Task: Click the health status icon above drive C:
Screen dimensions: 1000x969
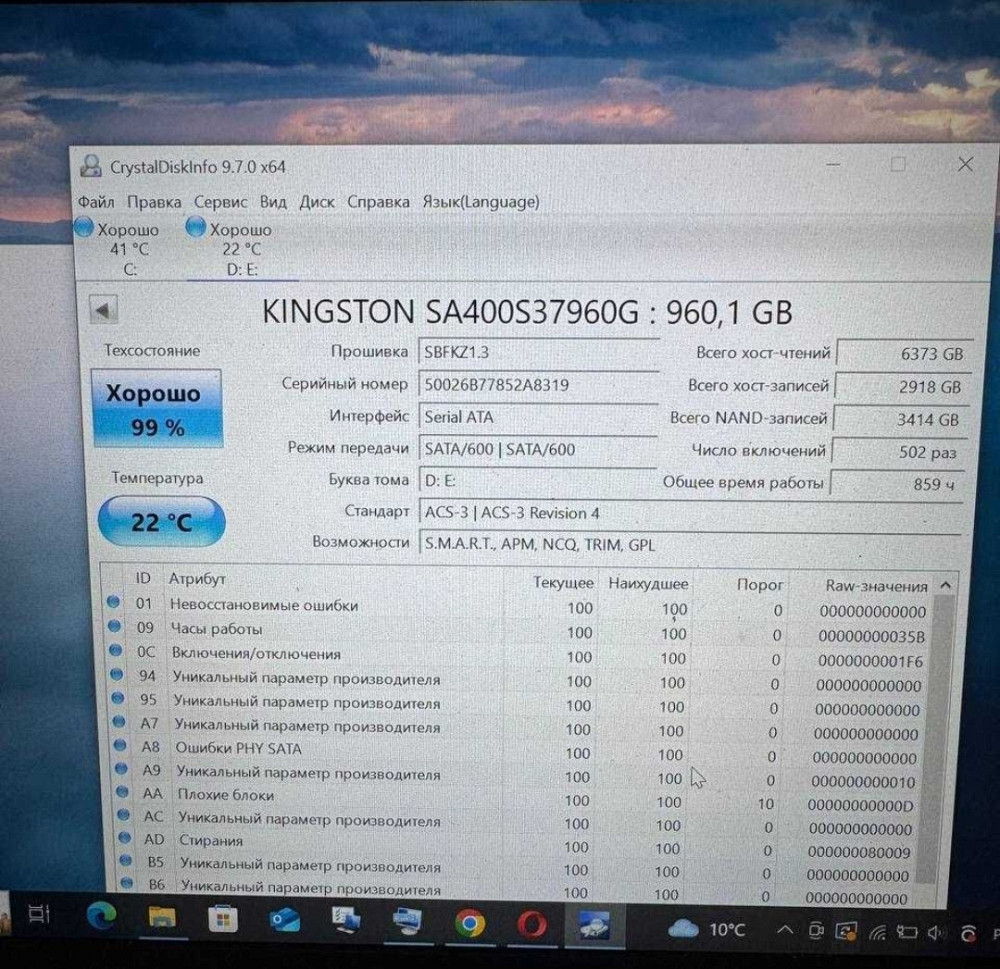Action: [84, 228]
